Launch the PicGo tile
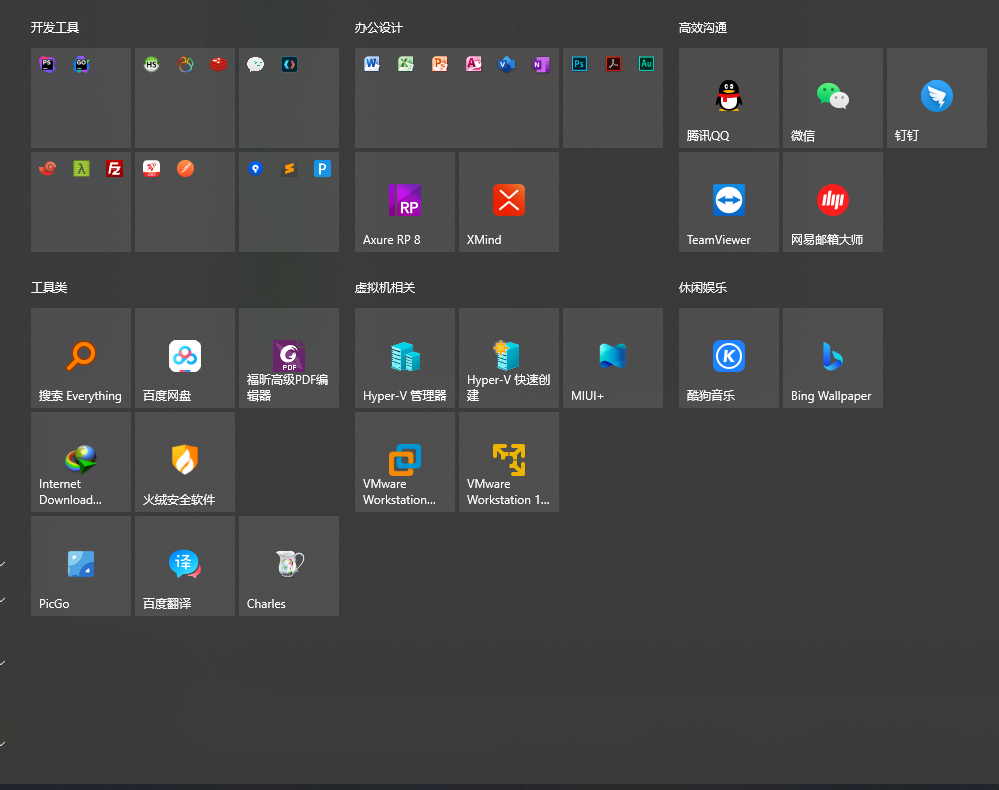Viewport: 999px width, 790px height. [x=81, y=566]
